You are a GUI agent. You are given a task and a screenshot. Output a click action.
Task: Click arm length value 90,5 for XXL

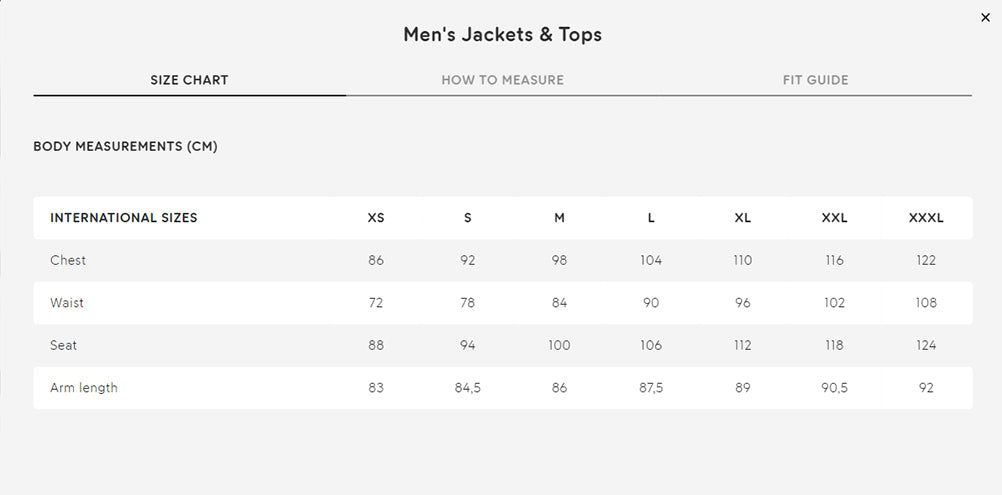coord(834,388)
